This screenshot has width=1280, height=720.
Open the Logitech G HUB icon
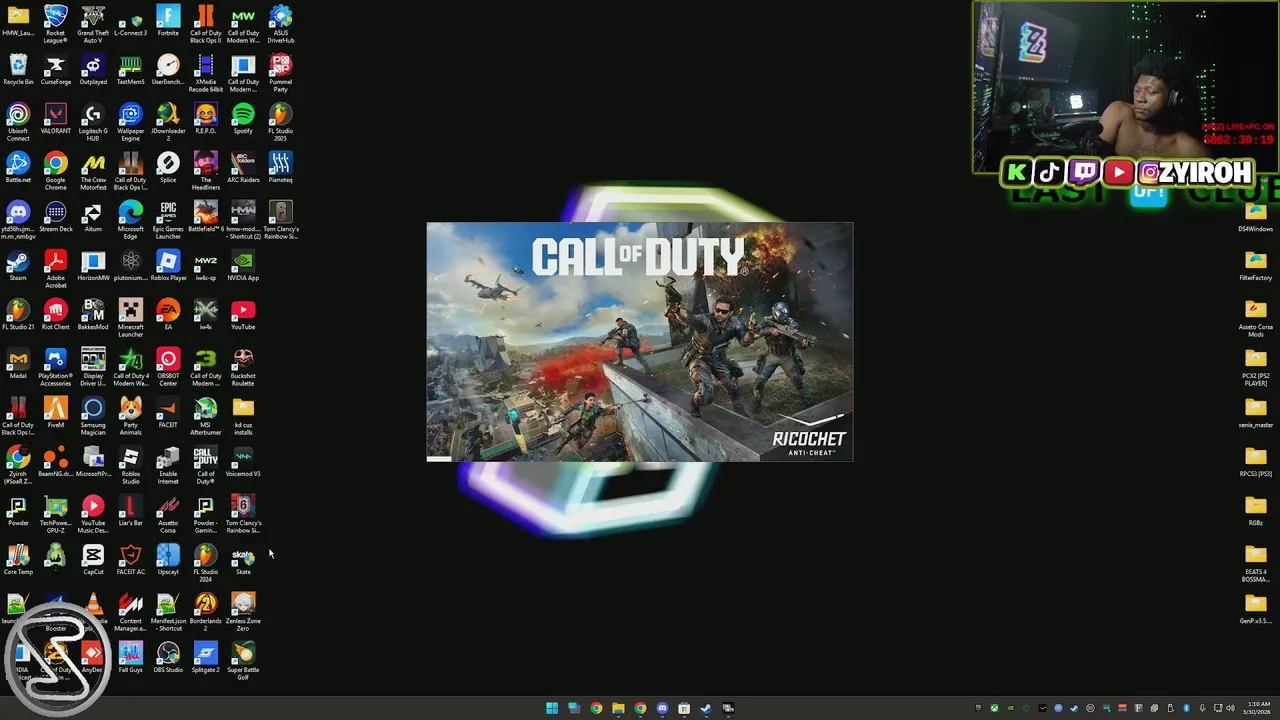coord(93,121)
